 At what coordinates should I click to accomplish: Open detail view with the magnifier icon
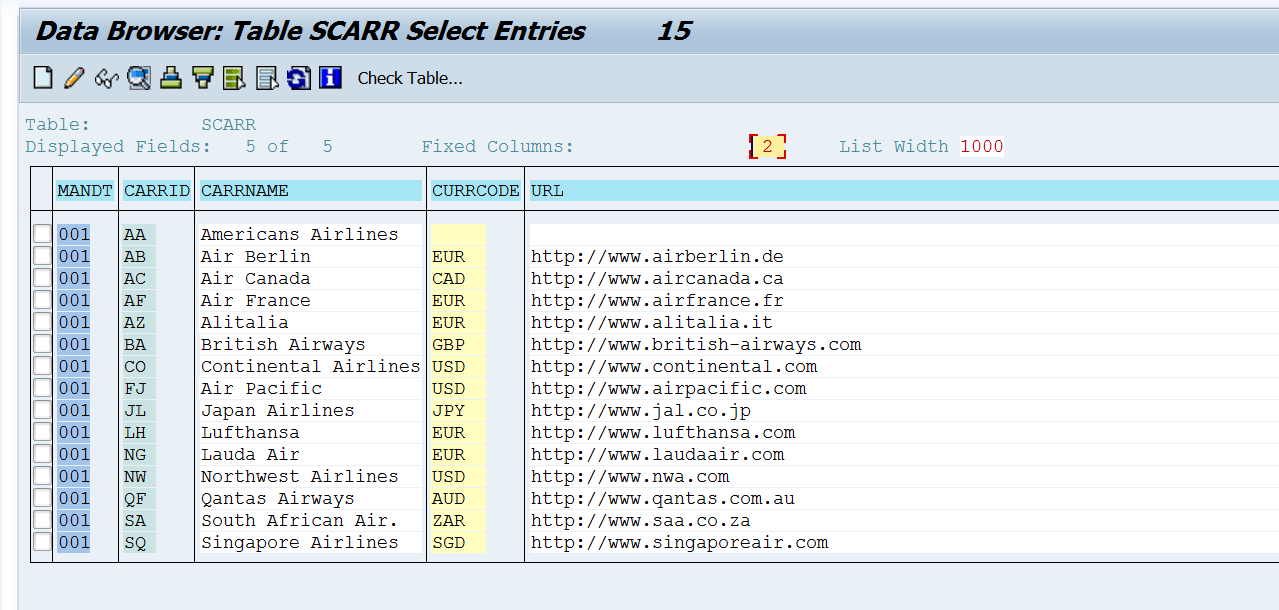[x=138, y=78]
